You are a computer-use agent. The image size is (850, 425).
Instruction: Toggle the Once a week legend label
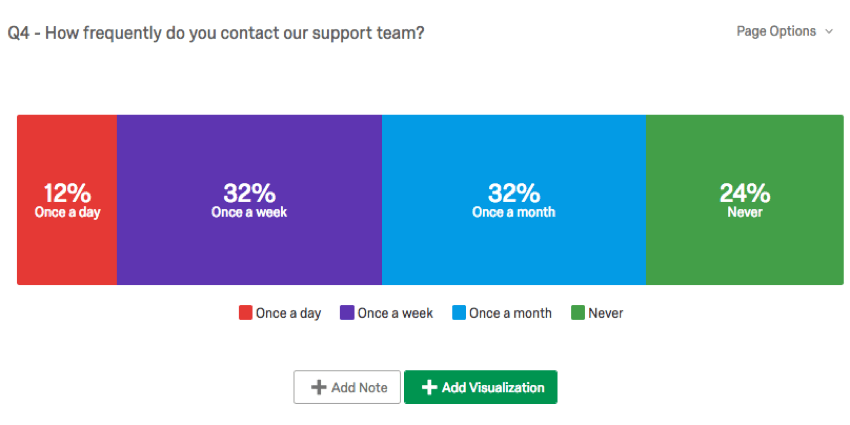click(395, 313)
